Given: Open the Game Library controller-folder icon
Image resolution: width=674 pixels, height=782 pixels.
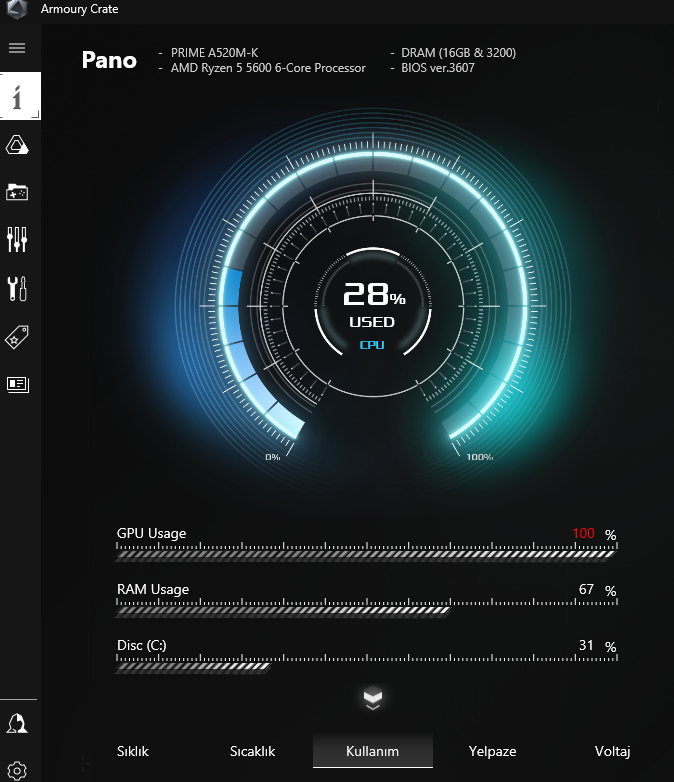Looking at the screenshot, I should tap(17, 192).
